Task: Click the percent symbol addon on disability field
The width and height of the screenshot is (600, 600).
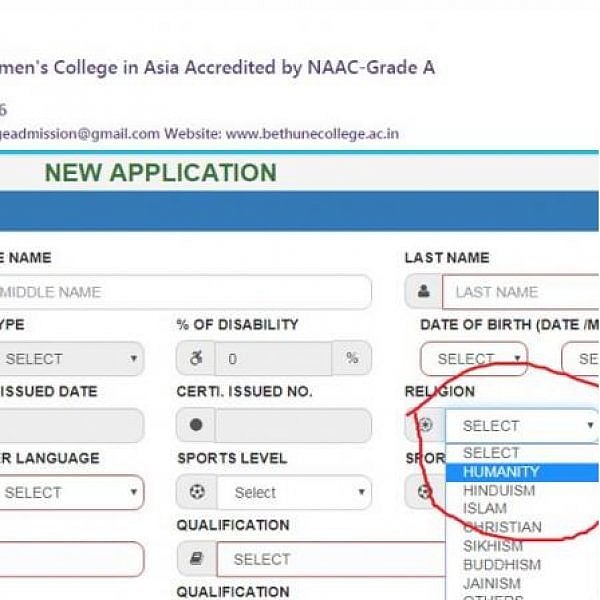Action: (x=351, y=358)
